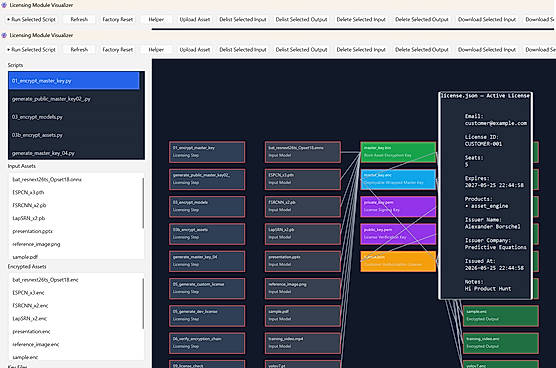Click the Hi Product Hunt notes value

point(488,289)
